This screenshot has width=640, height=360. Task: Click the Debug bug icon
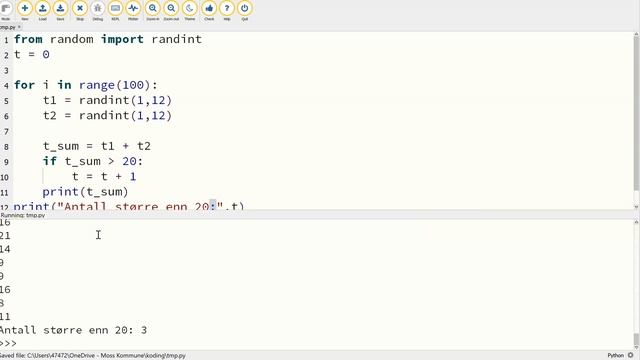pyautogui.click(x=98, y=9)
